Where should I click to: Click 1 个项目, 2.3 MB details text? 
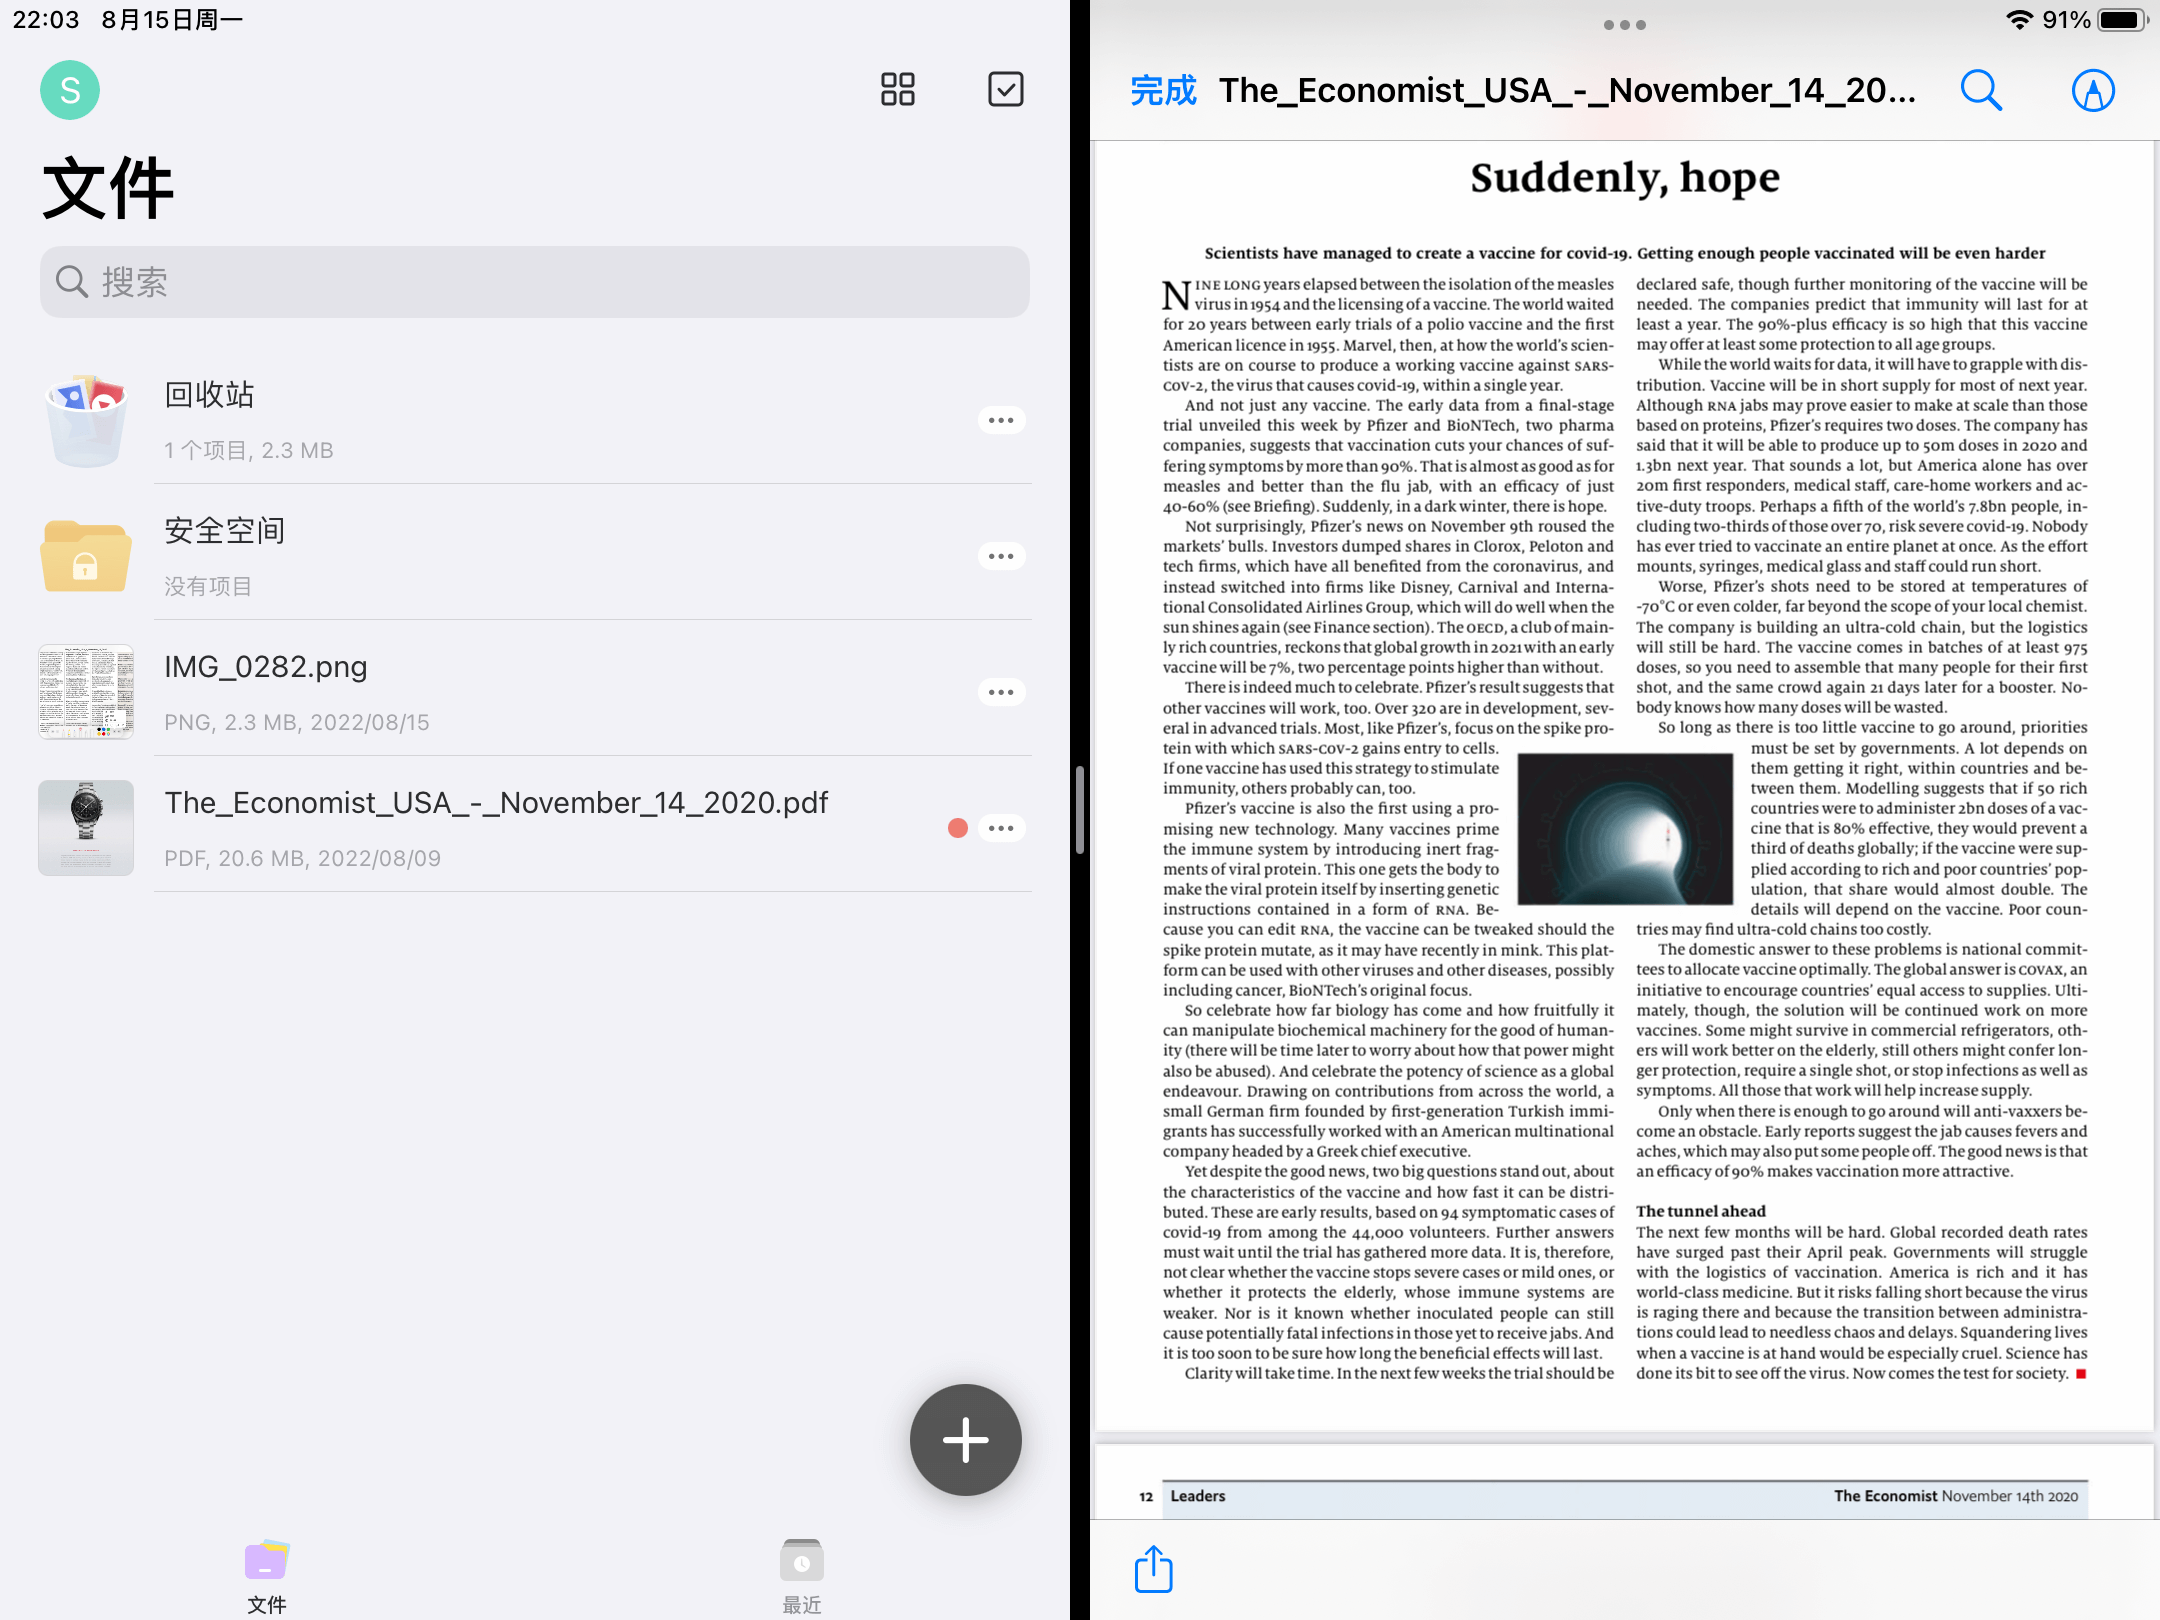tap(249, 450)
